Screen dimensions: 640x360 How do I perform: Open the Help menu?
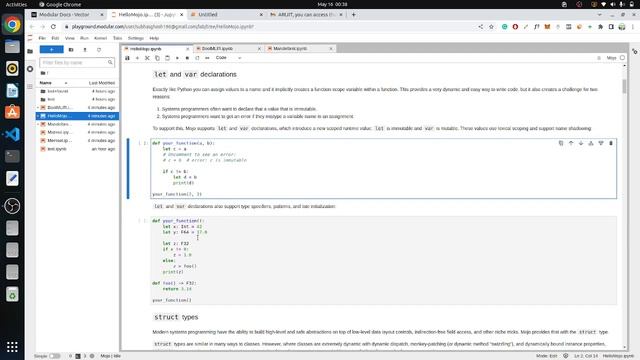154,38
